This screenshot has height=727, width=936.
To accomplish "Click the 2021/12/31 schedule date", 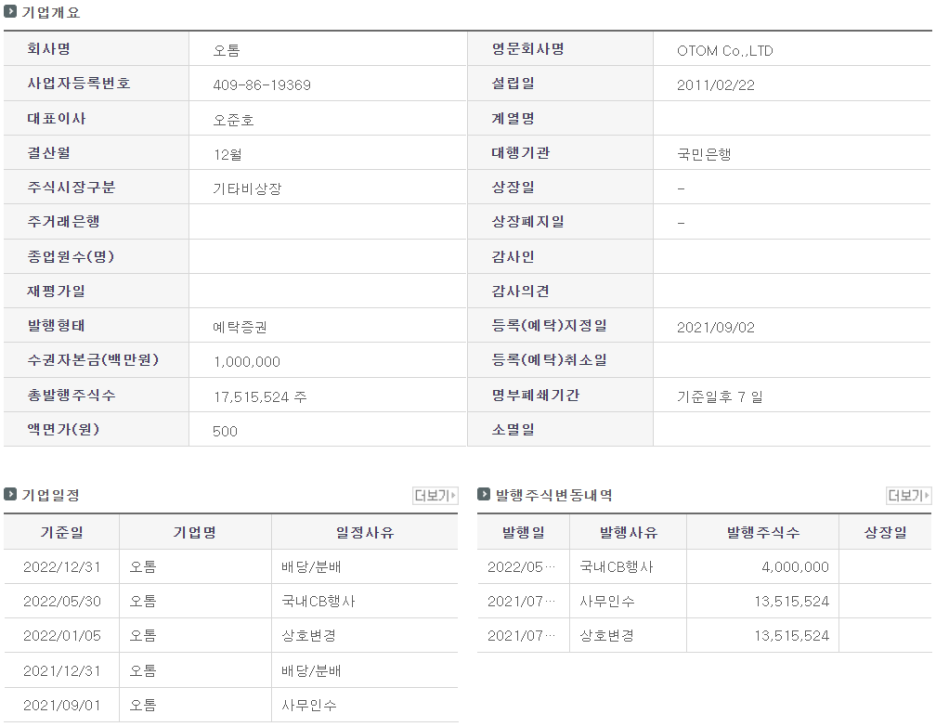I will (62, 671).
